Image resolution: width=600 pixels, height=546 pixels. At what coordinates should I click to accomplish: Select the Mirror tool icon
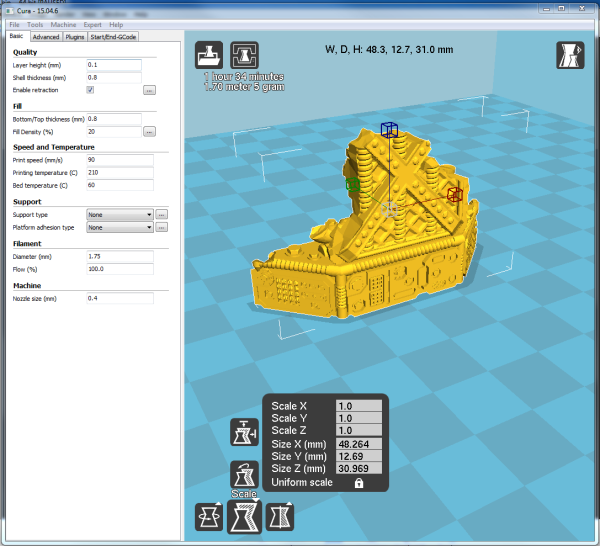point(279,516)
